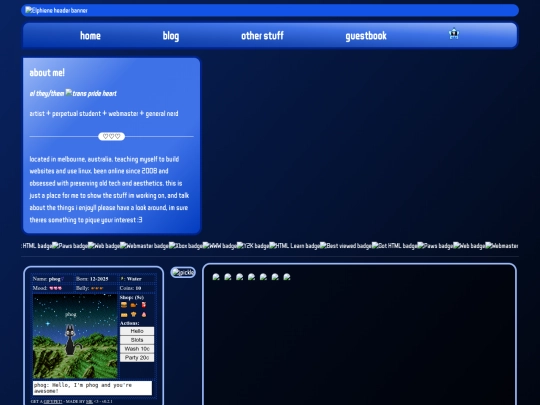The width and height of the screenshot is (540, 405).
Task: Click the Belly stars indicator
Action: click(90, 288)
